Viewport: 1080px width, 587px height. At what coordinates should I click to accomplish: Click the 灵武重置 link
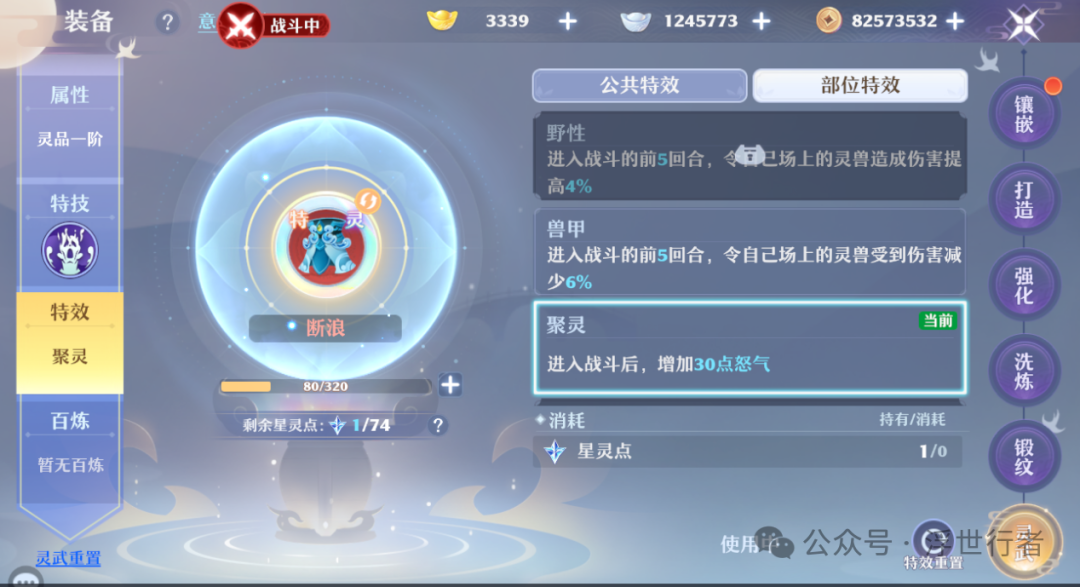pos(68,558)
